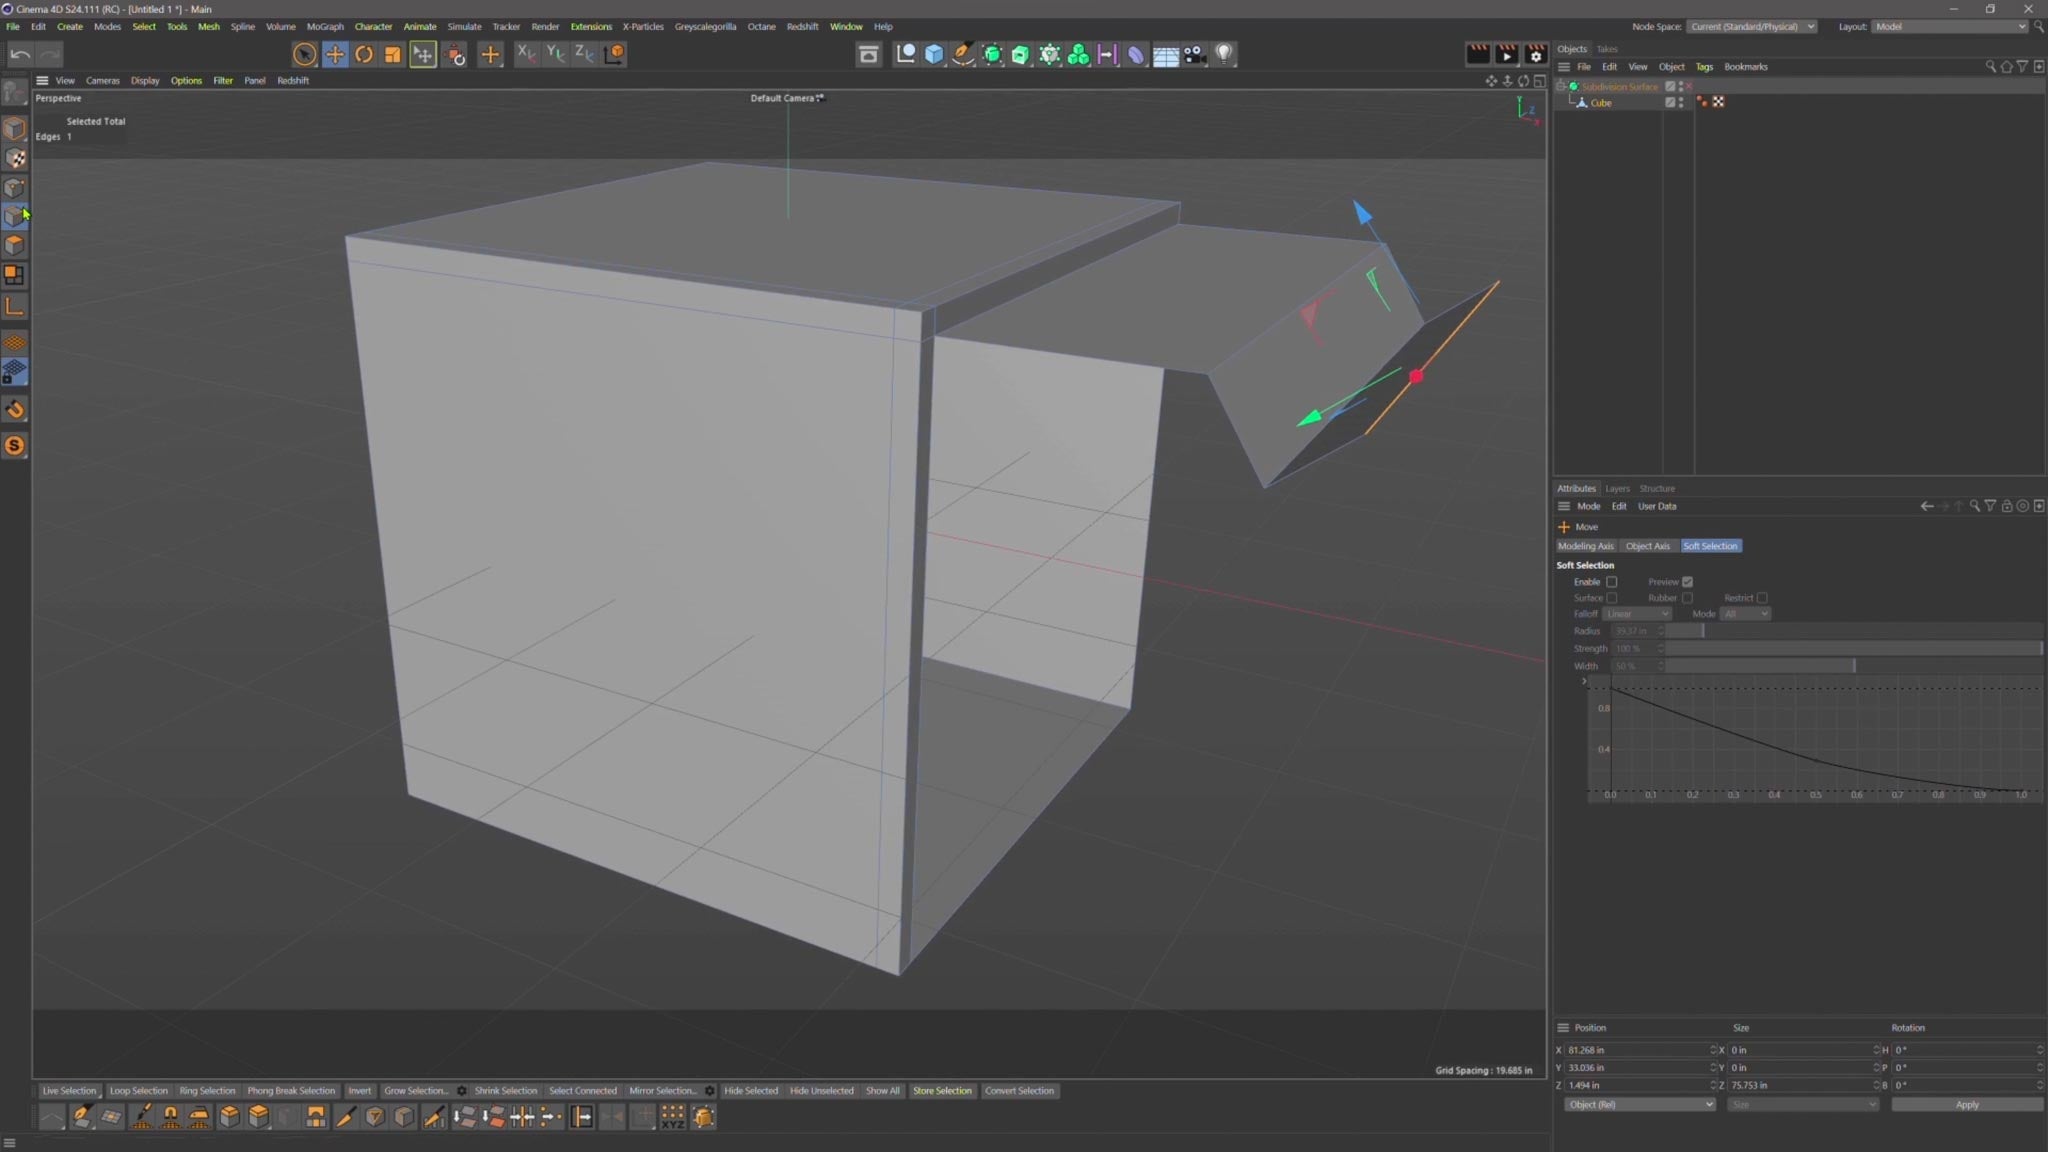The width and height of the screenshot is (2048, 1152).
Task: Select the spline Pen tool icon
Action: coord(962,54)
